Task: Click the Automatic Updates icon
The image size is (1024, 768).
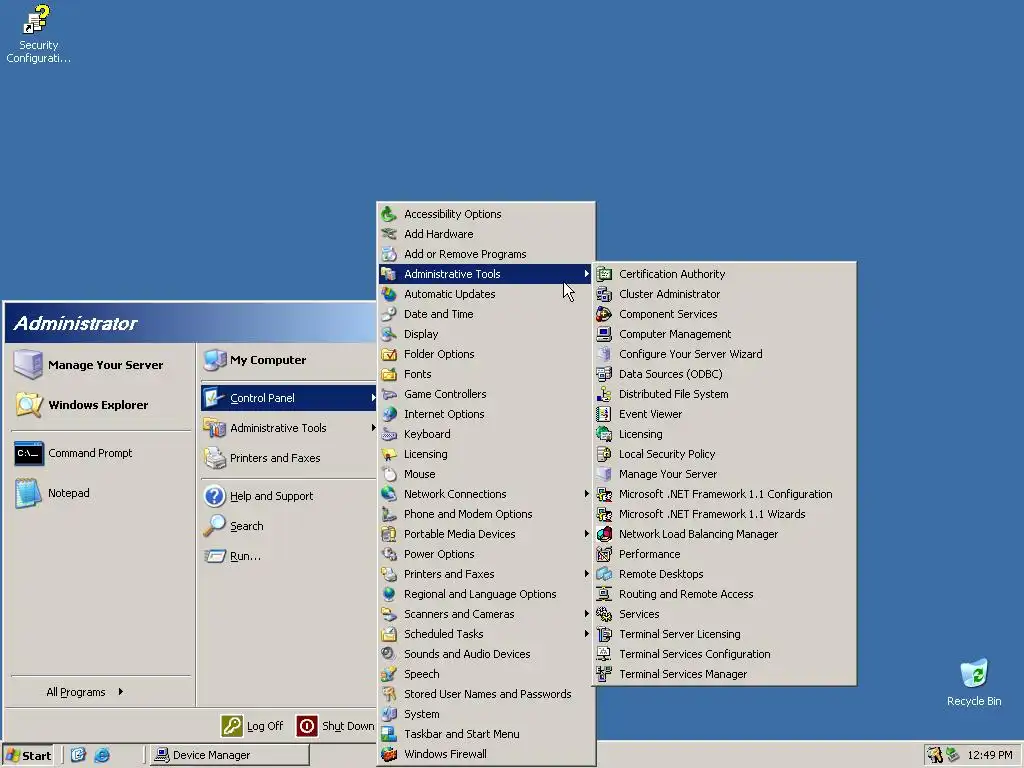Action: [x=389, y=294]
